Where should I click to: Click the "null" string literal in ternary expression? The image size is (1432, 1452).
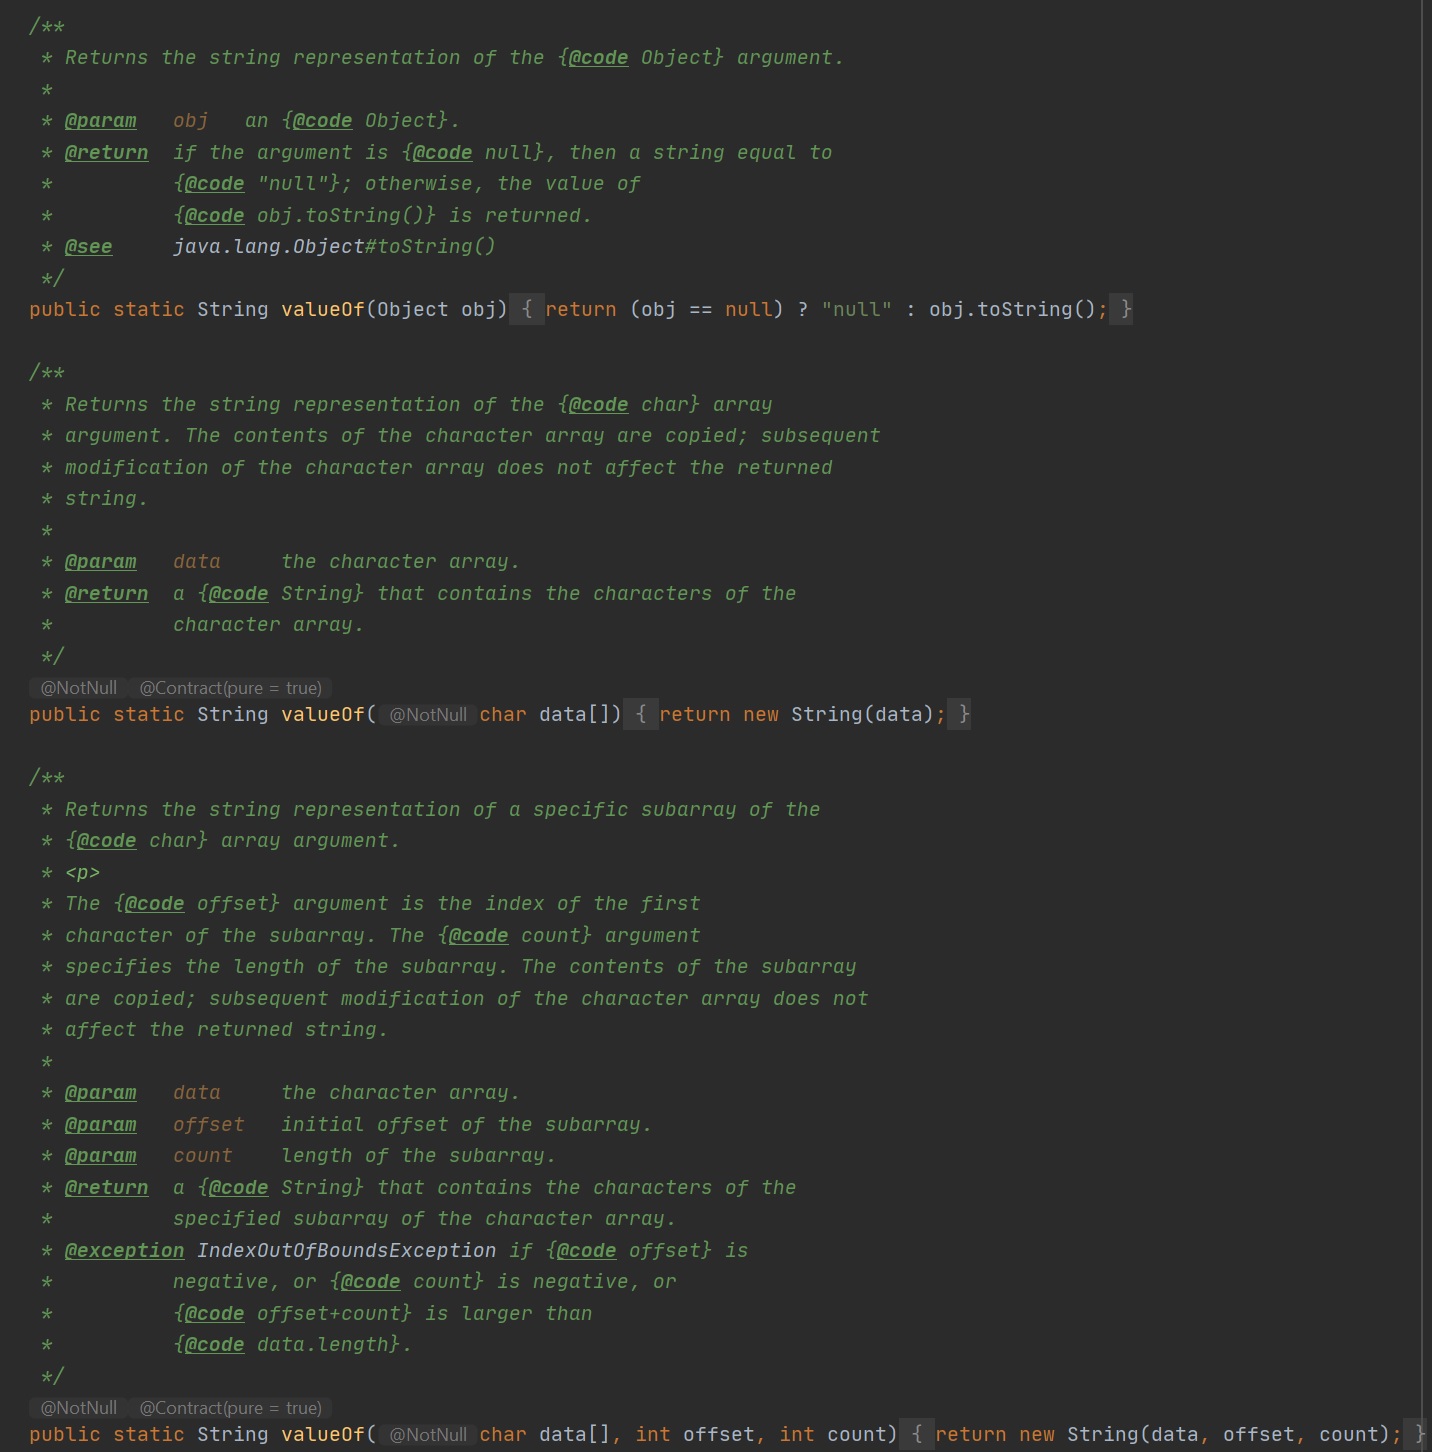pyautogui.click(x=856, y=310)
